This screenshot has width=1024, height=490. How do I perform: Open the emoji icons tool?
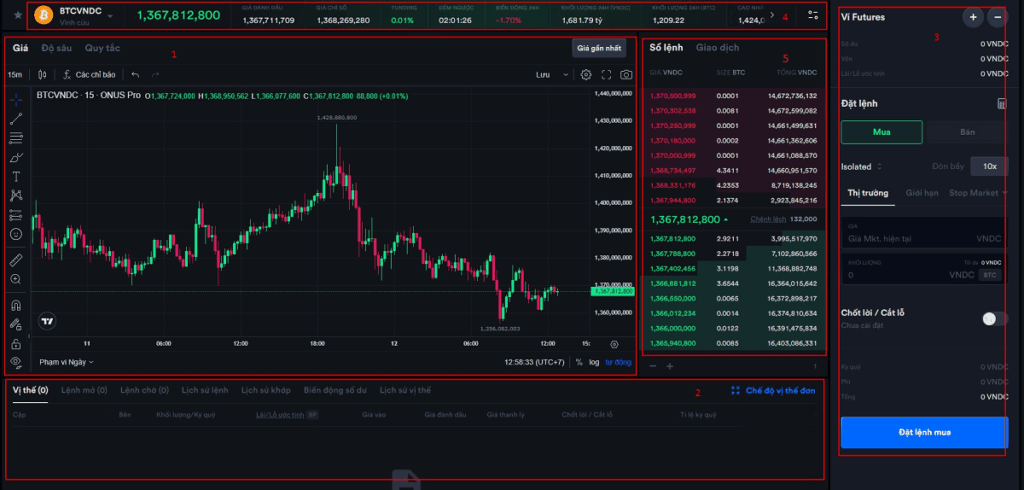pyautogui.click(x=16, y=234)
